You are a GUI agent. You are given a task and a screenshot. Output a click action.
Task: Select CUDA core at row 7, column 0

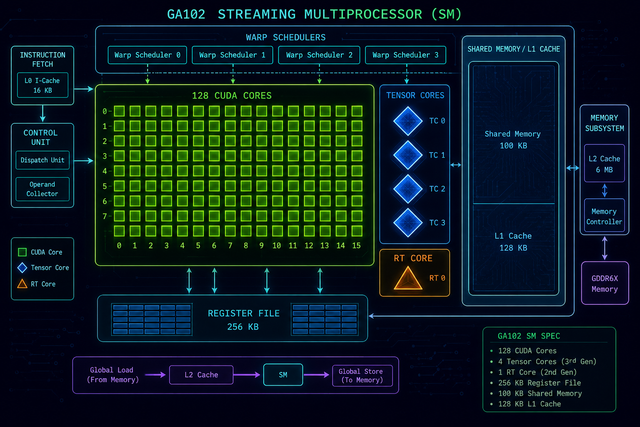click(x=119, y=216)
